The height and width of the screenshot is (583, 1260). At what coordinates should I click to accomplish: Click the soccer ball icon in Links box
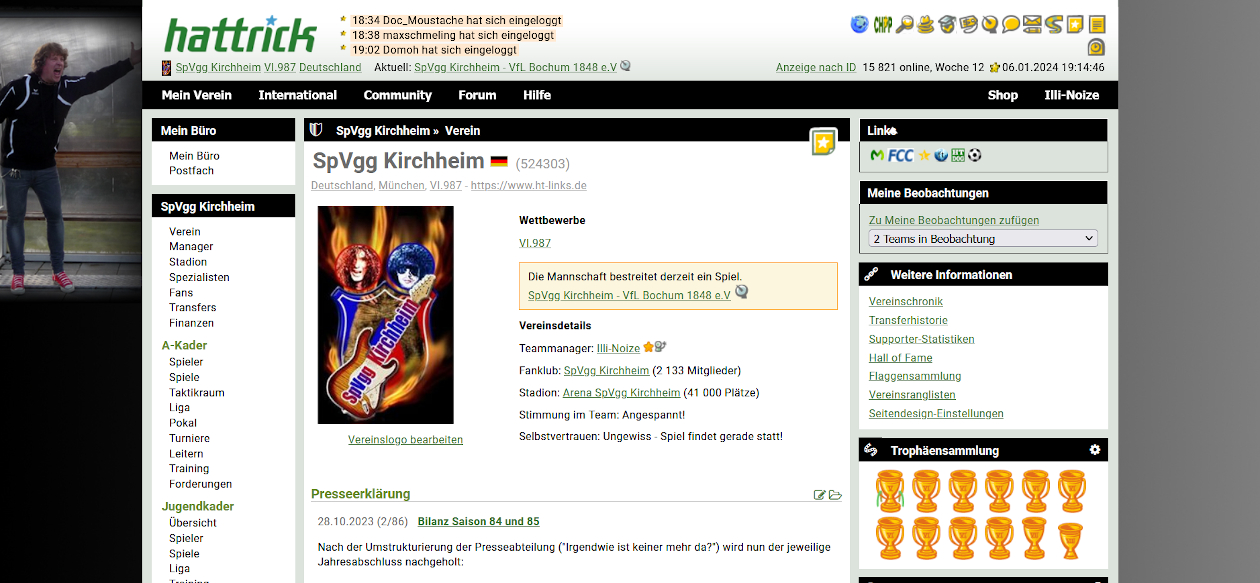[x=975, y=156]
